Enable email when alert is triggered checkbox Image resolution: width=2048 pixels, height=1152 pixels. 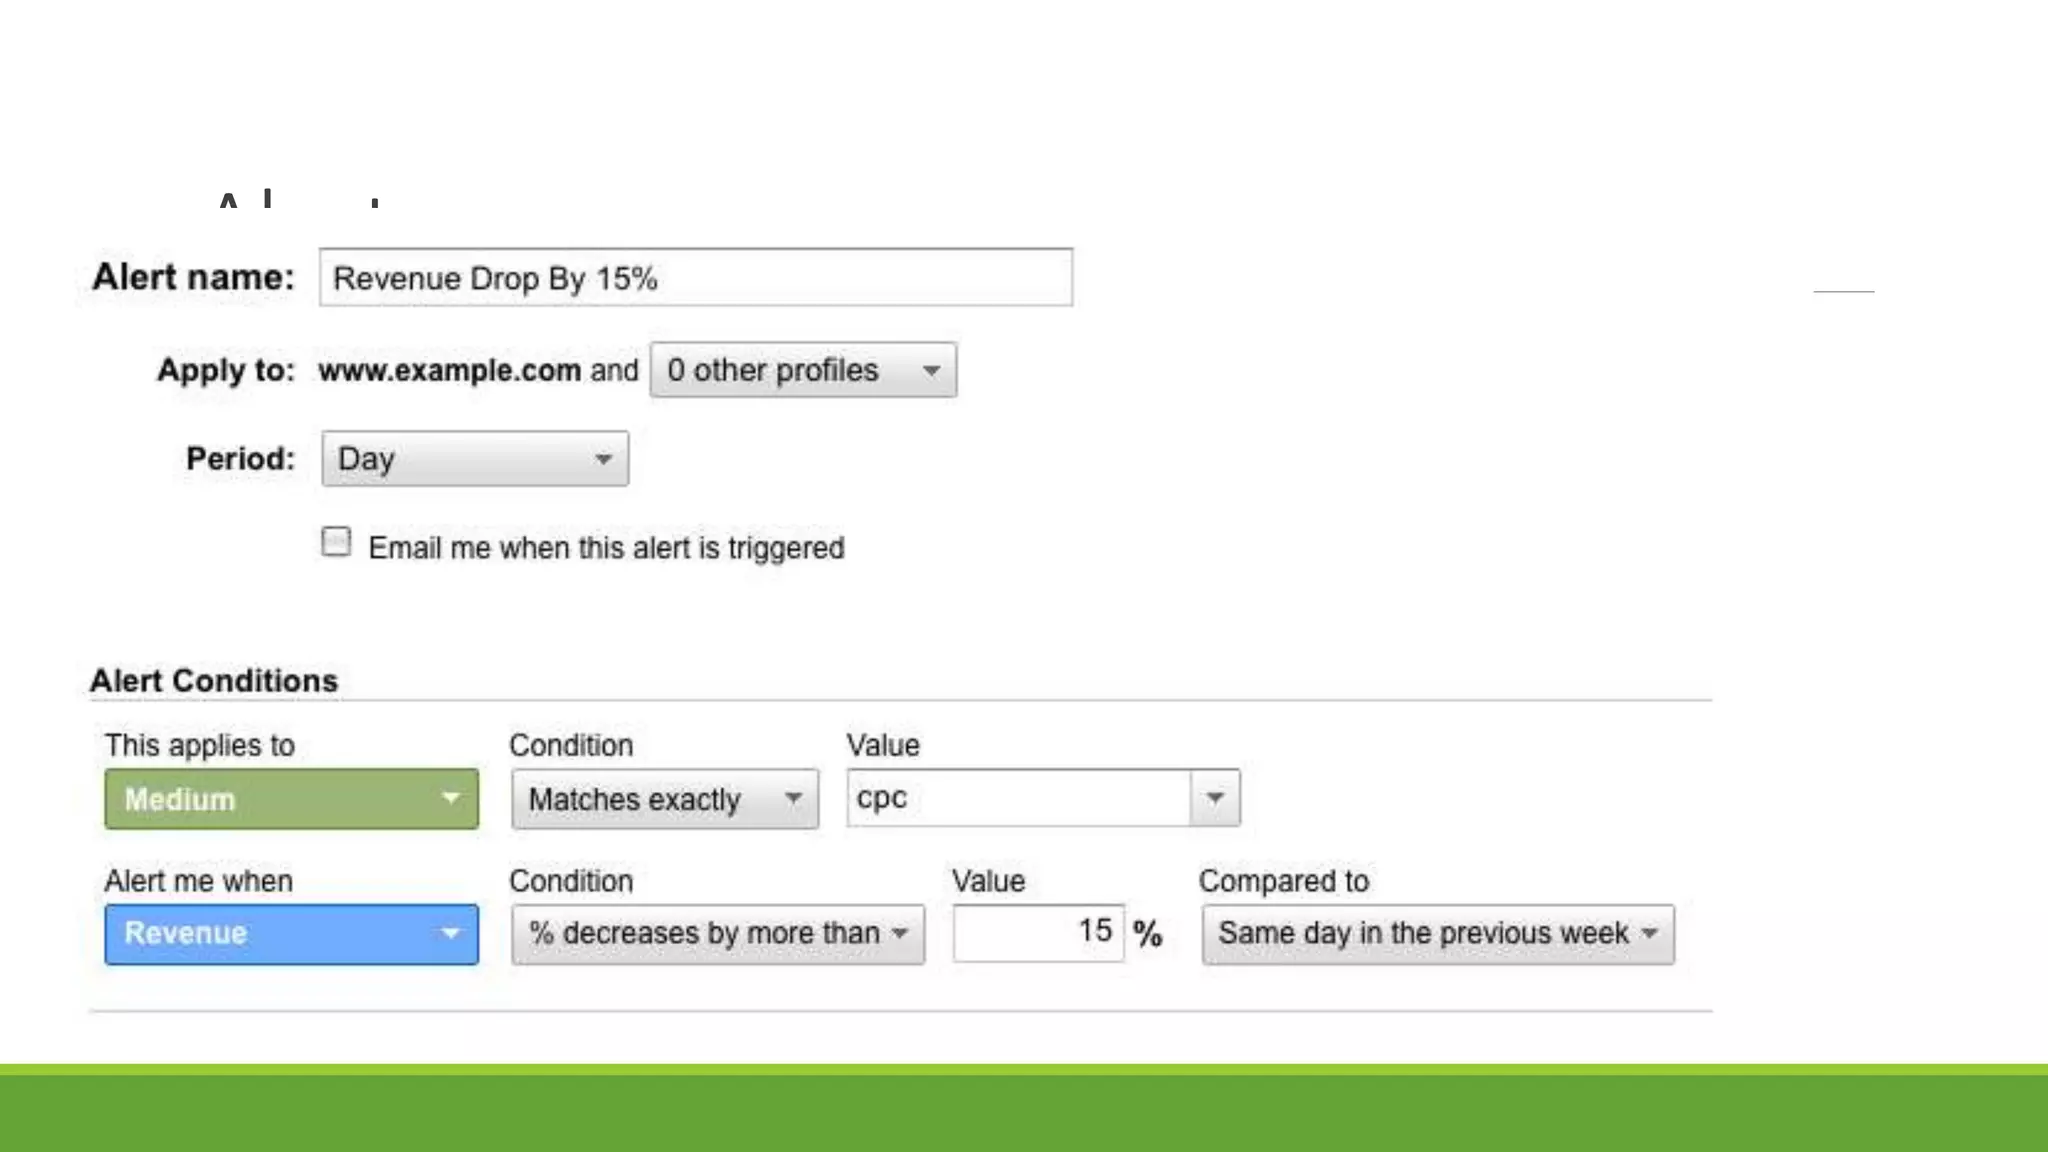point(336,542)
